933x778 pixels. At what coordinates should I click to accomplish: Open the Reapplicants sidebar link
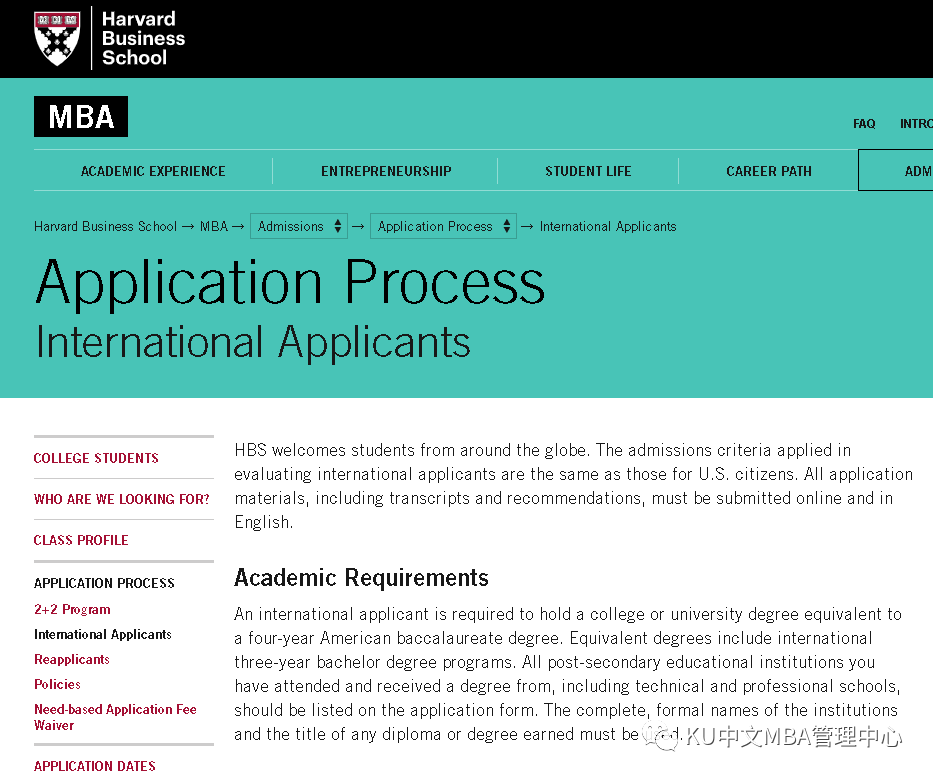pos(72,659)
